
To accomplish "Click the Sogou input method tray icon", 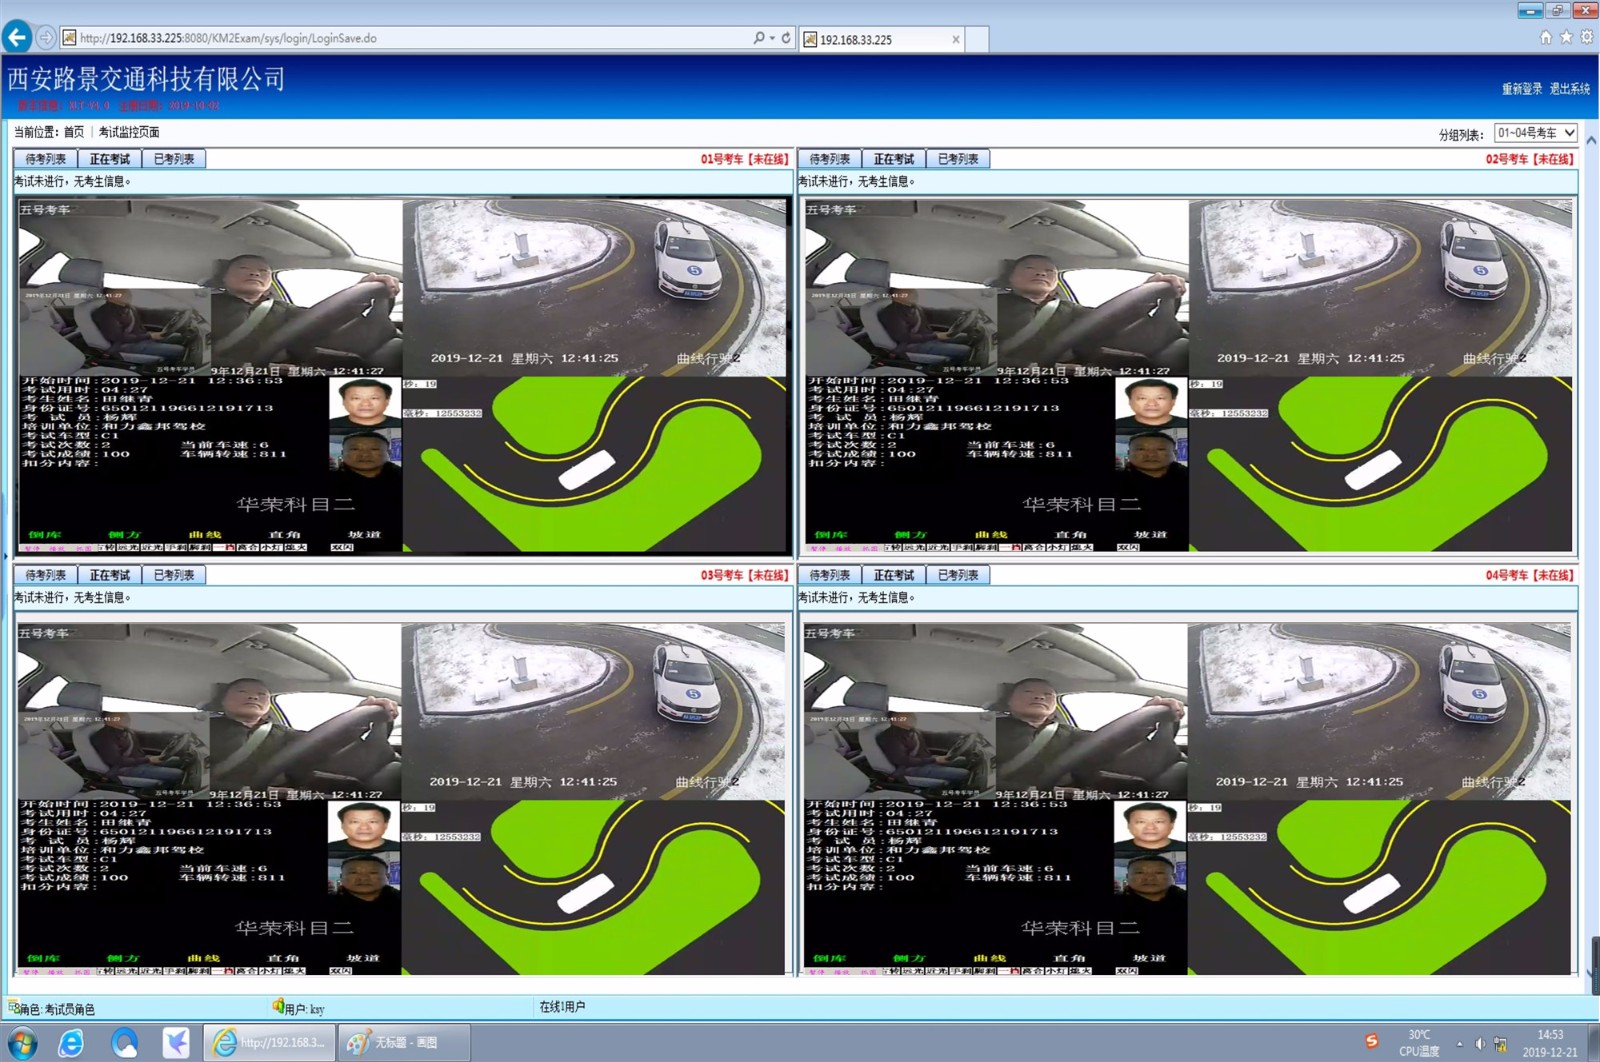I will pos(1372,1042).
